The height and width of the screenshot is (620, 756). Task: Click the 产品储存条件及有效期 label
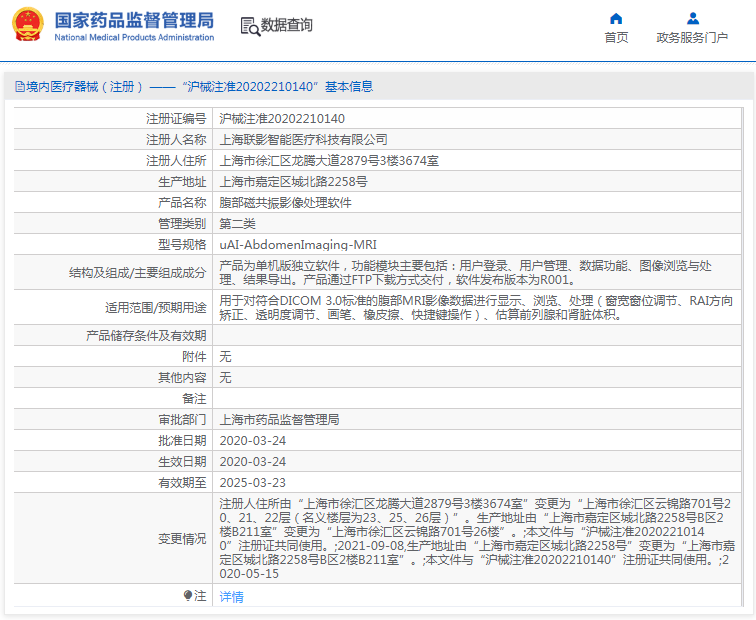146,336
